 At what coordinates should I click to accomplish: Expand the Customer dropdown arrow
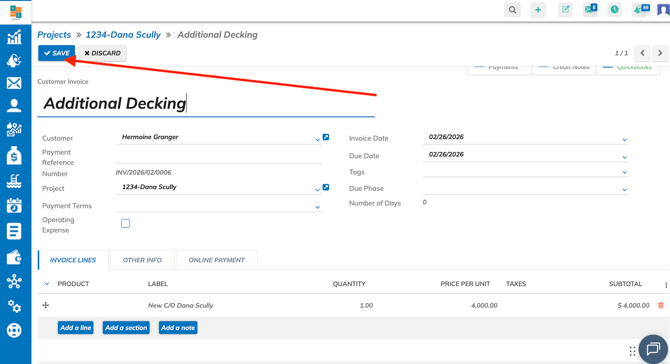pyautogui.click(x=317, y=140)
